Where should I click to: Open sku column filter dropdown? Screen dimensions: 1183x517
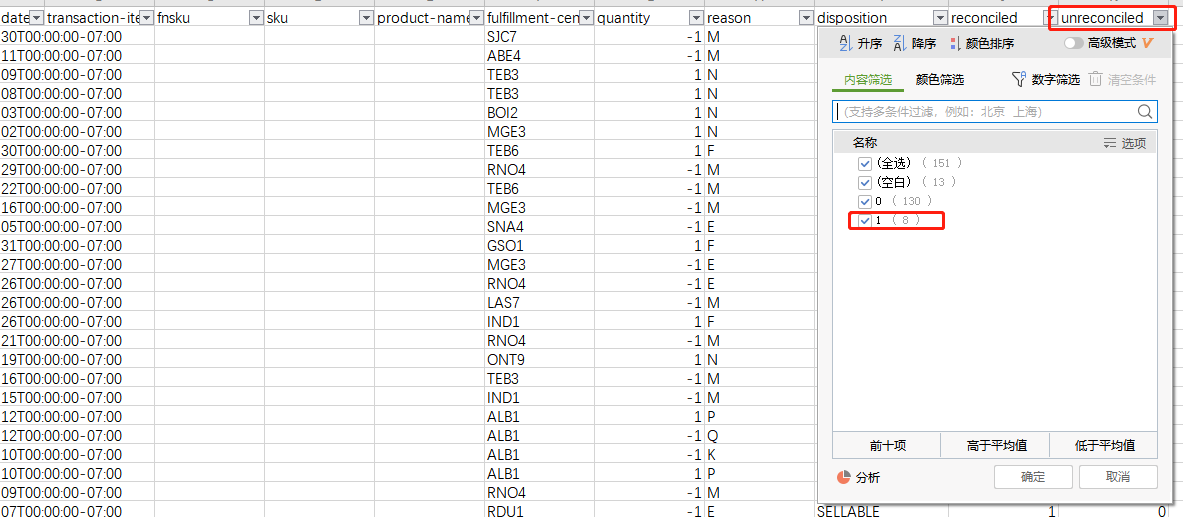(x=366, y=18)
